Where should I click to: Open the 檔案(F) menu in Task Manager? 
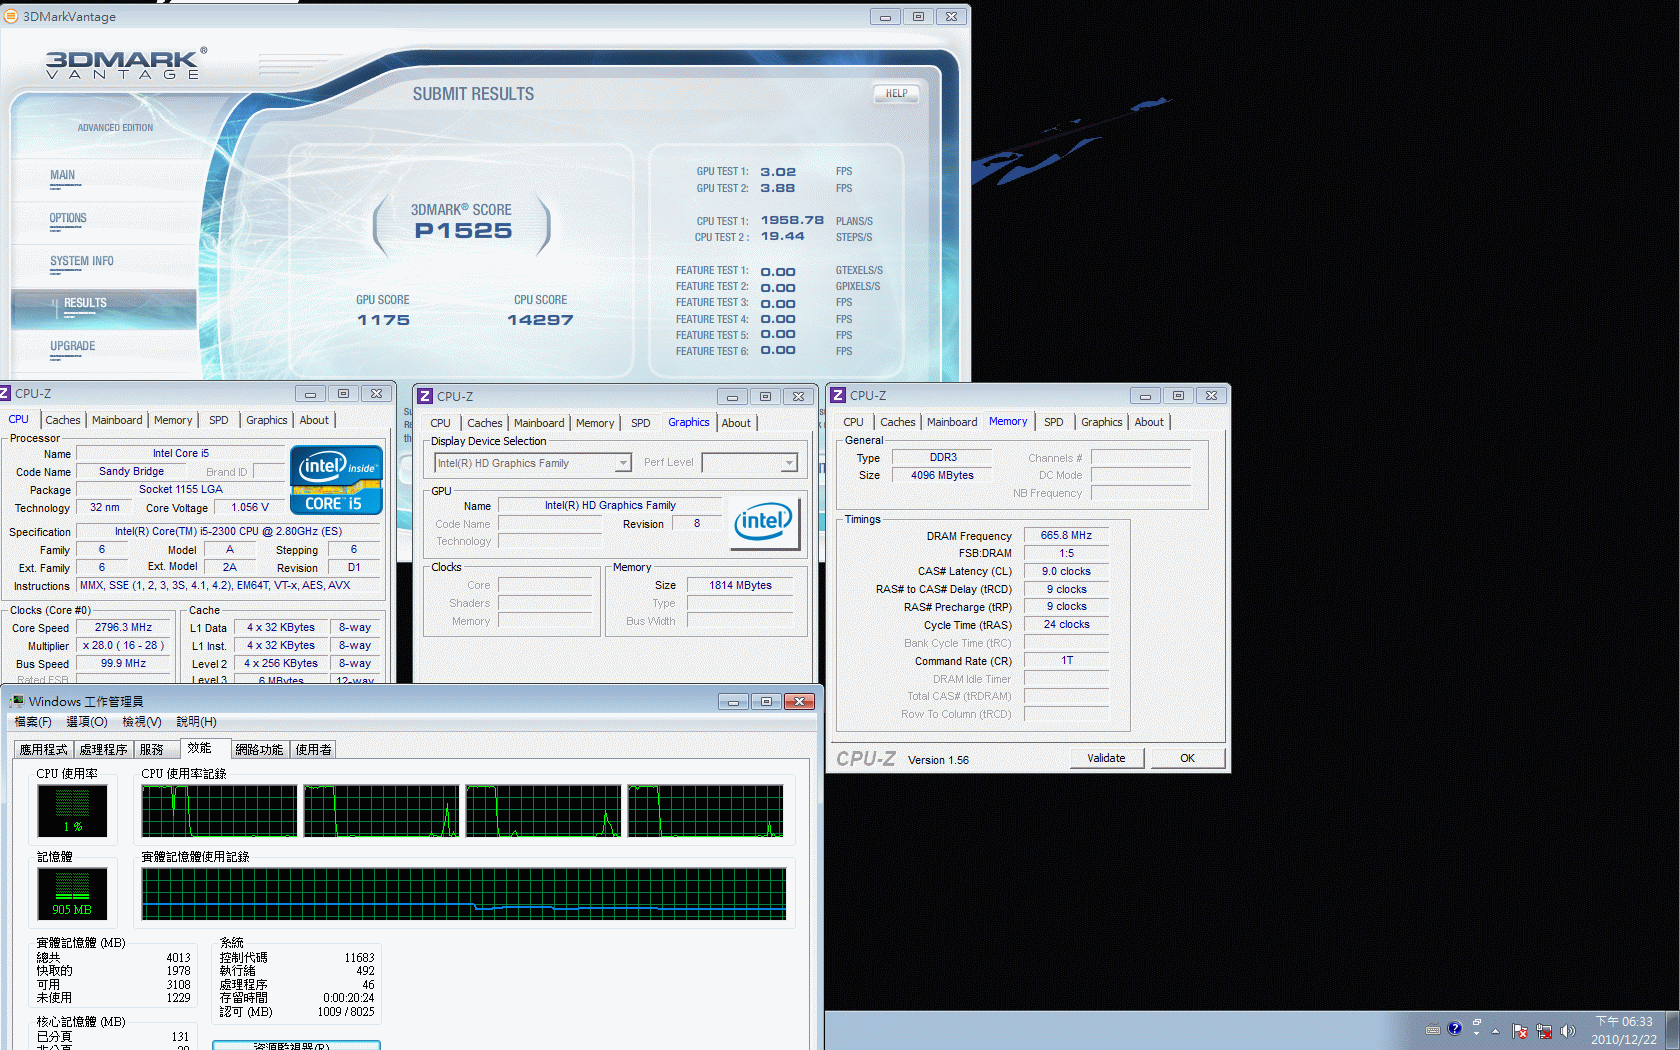33,722
